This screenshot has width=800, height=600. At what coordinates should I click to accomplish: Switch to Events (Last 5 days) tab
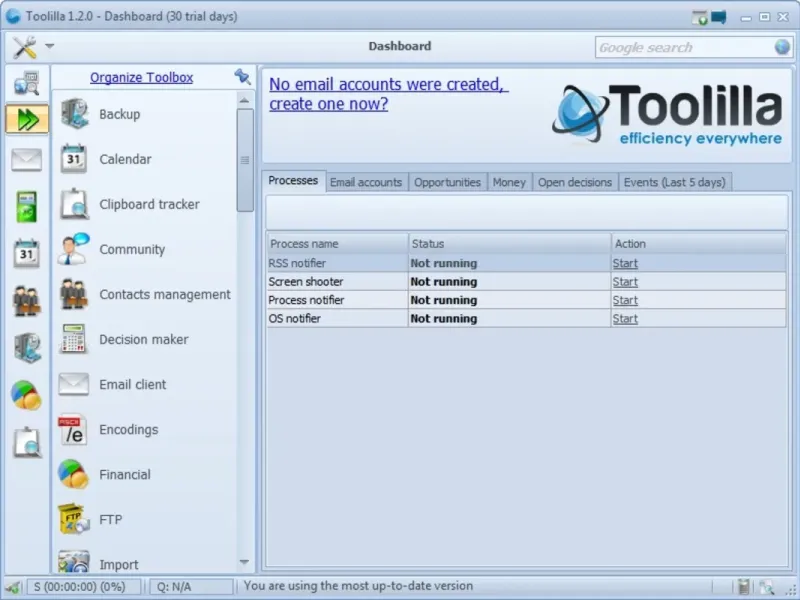coord(674,182)
